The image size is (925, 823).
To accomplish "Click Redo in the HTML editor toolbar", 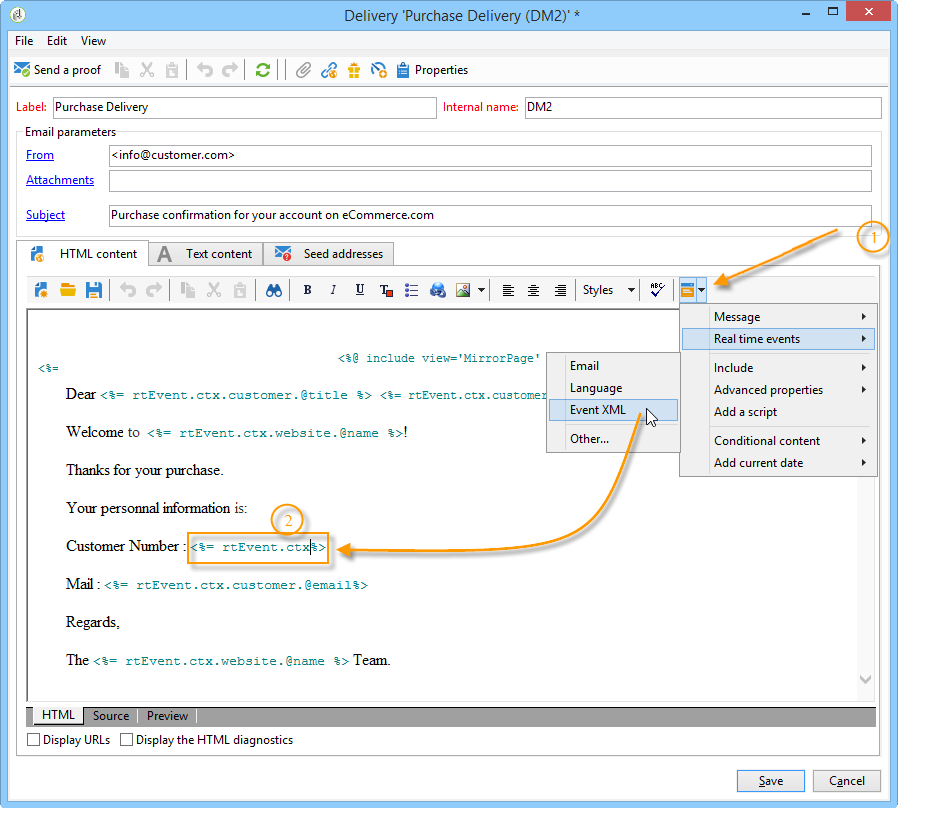I will pos(154,290).
